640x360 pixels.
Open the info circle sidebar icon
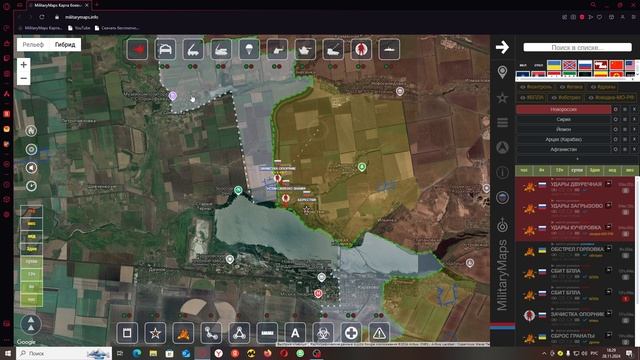coord(502,172)
